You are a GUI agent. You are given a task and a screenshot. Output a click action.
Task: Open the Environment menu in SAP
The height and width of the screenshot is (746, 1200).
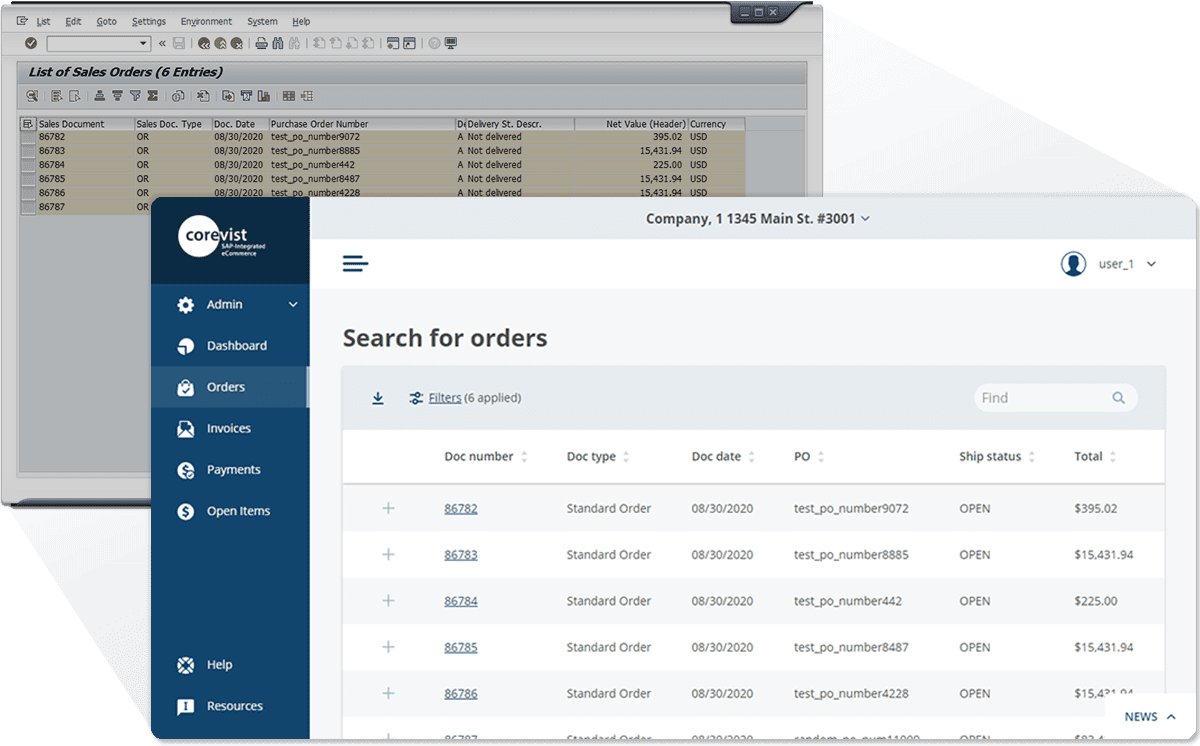coord(206,21)
